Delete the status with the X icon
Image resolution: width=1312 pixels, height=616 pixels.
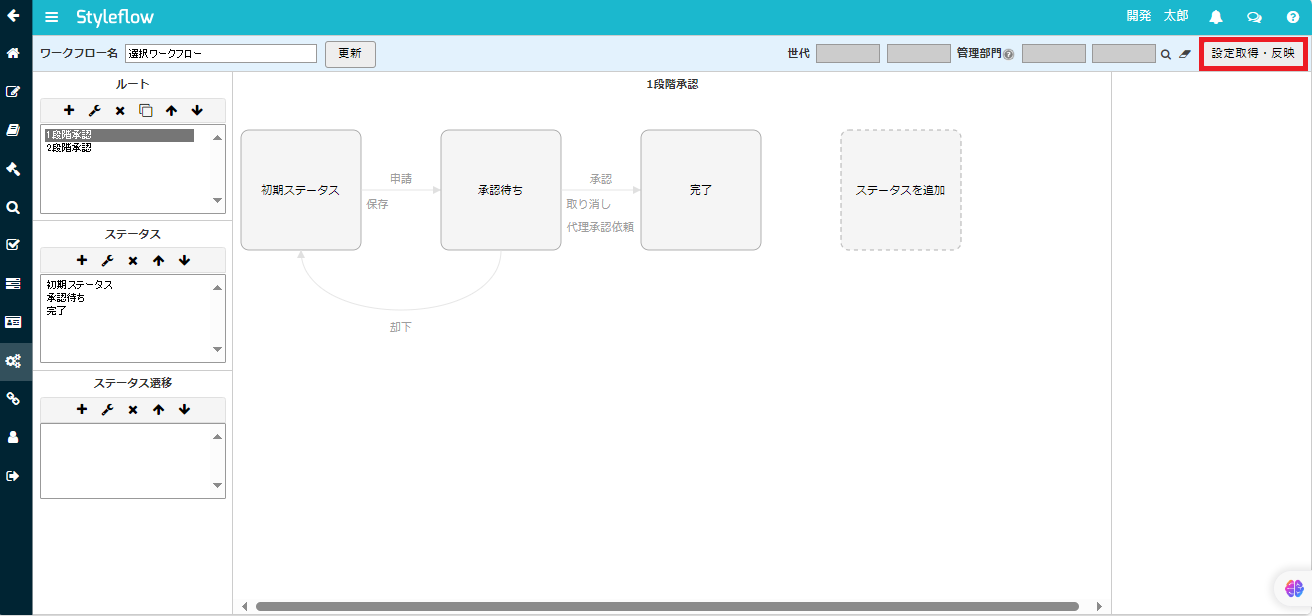click(x=133, y=260)
